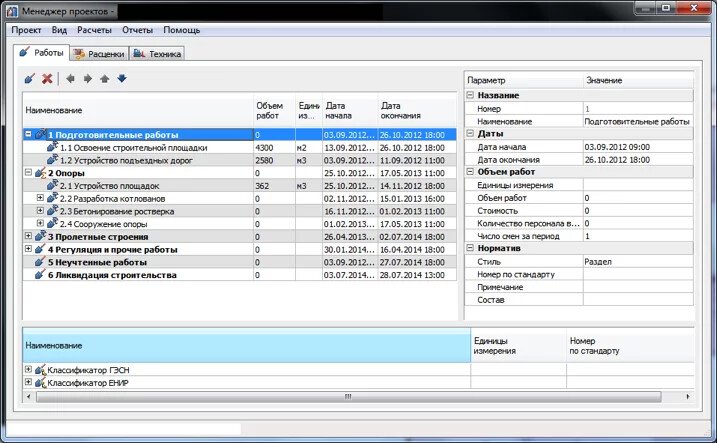Collapse the Даты property group
Image resolution: width=717 pixels, height=443 pixels.
(x=471, y=134)
